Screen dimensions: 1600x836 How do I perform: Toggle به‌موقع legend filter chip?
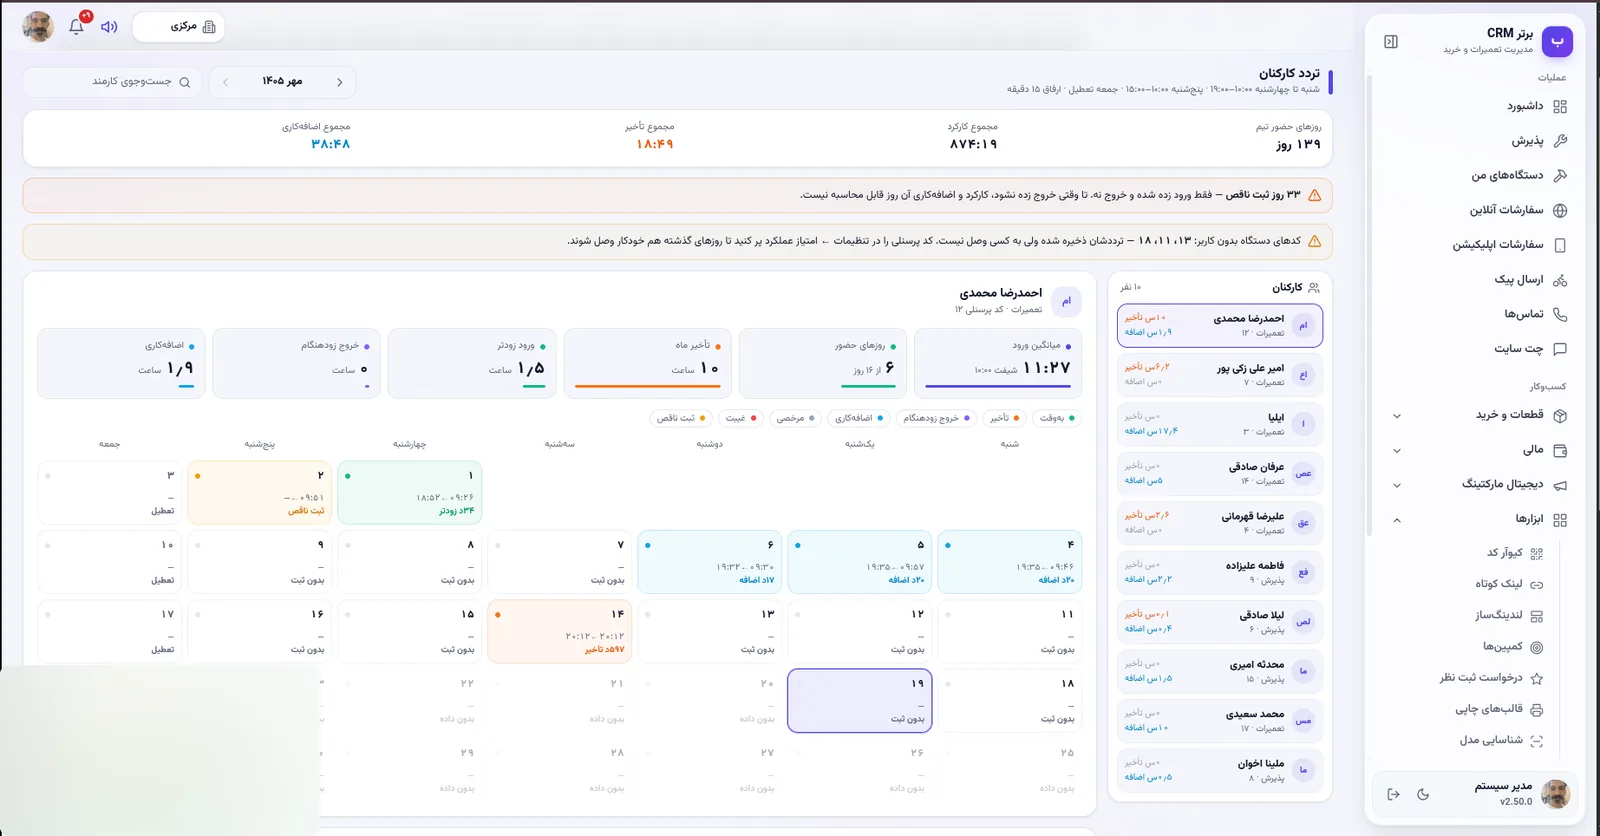[1057, 418]
